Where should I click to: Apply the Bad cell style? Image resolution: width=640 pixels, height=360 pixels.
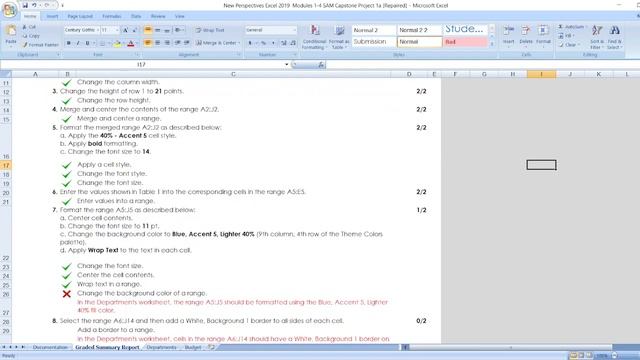click(x=465, y=42)
